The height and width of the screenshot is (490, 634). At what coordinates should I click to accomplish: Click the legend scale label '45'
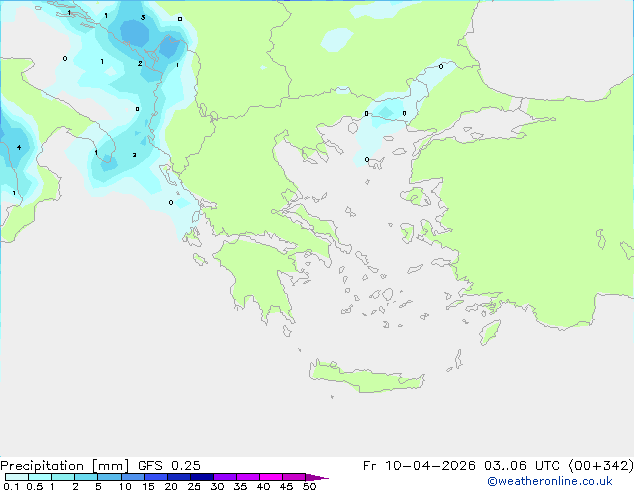click(286, 486)
